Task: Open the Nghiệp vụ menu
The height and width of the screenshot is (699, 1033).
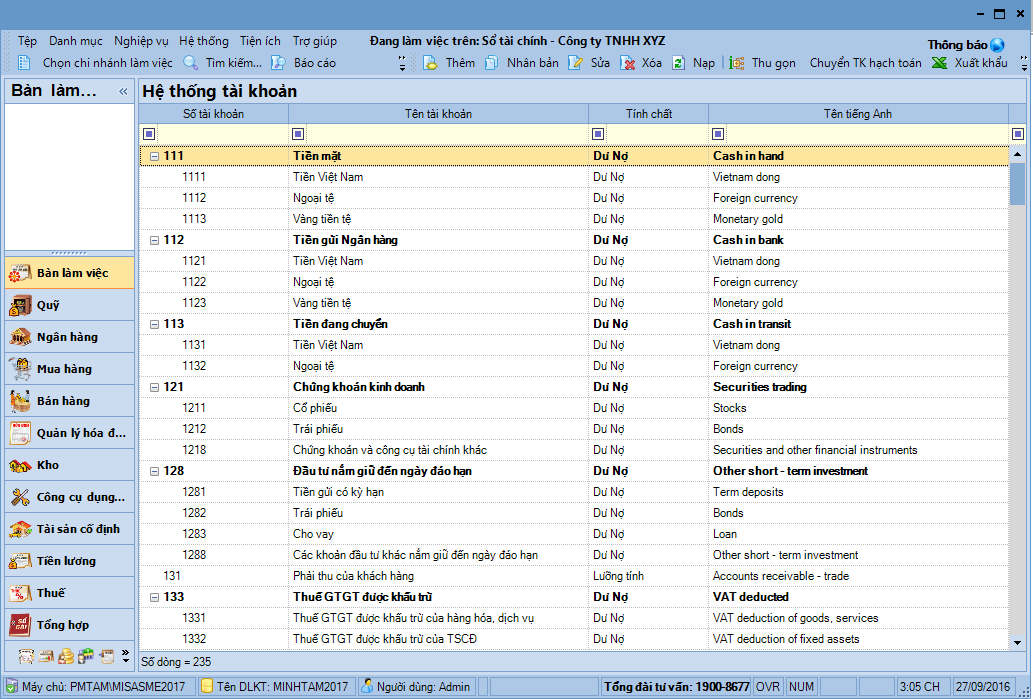Action: (141, 41)
